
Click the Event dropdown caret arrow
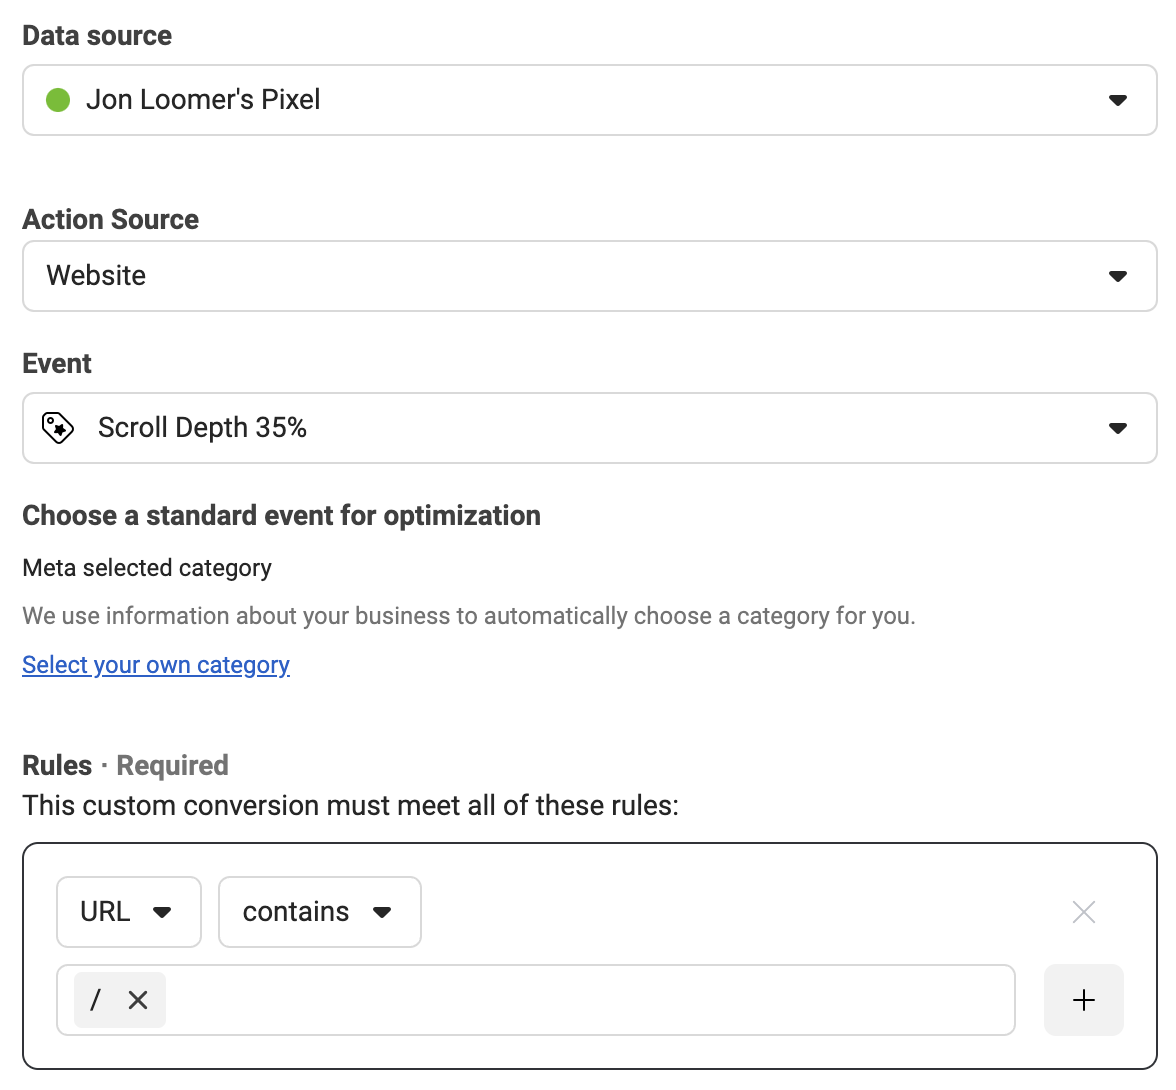tap(1118, 428)
